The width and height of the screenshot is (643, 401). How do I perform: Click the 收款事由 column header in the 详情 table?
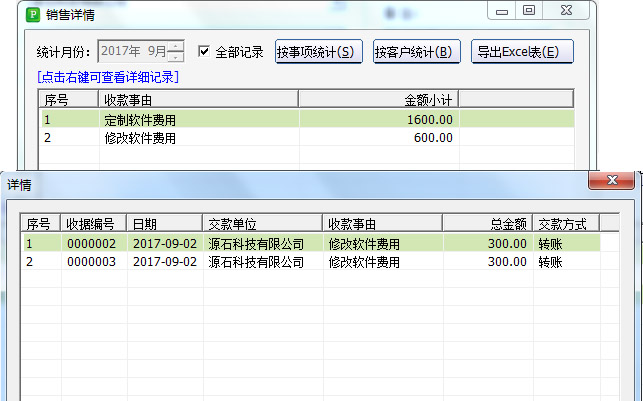point(382,224)
